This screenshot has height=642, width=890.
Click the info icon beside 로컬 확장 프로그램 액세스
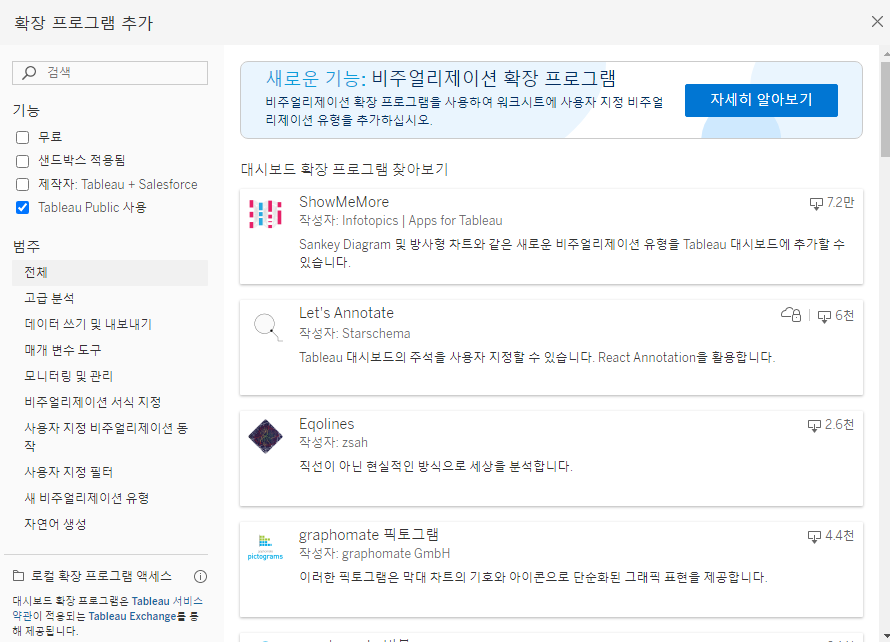click(200, 577)
